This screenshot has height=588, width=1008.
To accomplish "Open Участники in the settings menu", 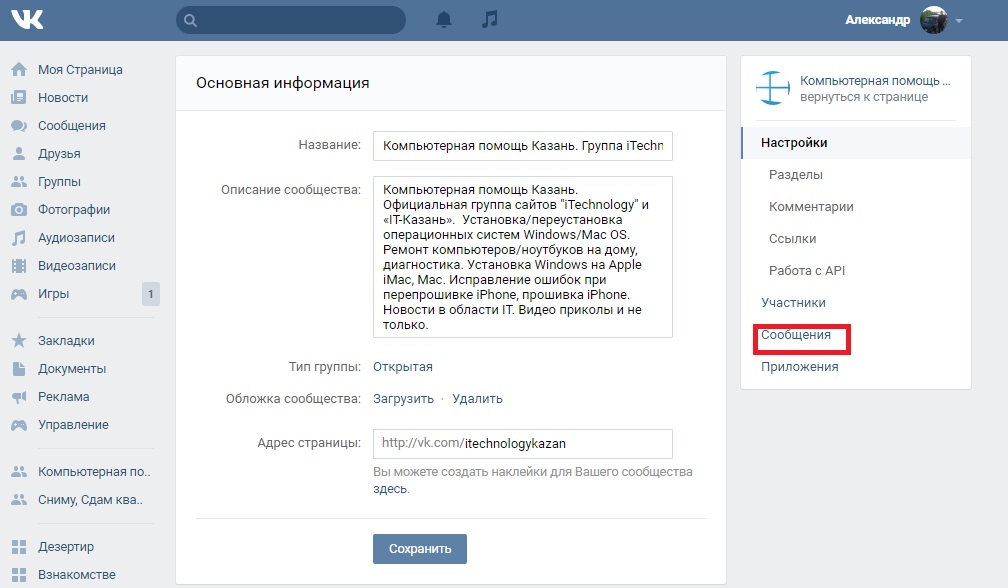I will pos(793,303).
